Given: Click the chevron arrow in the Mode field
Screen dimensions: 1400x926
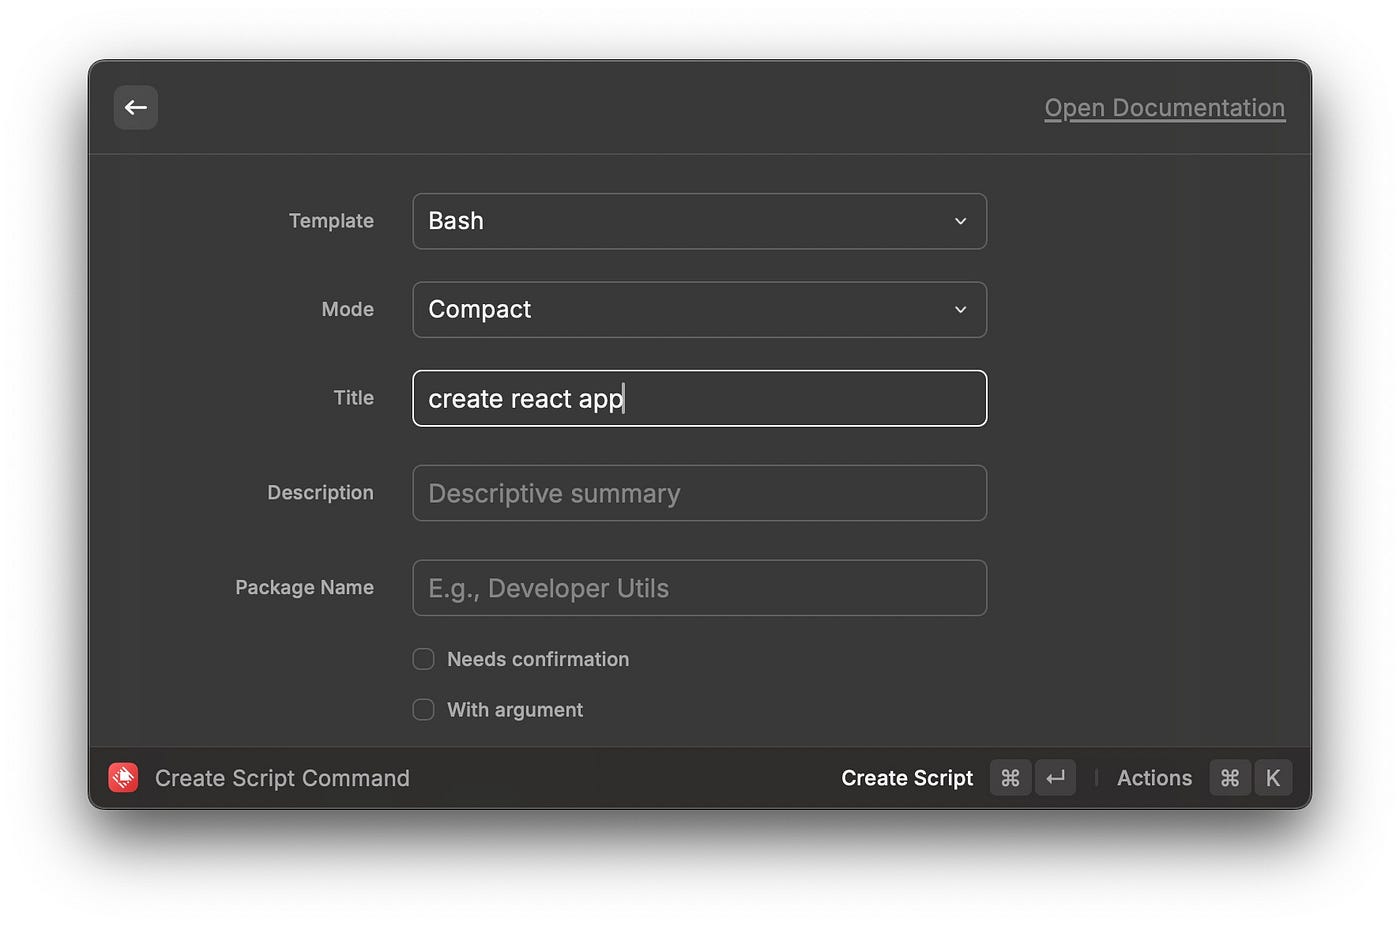Looking at the screenshot, I should [x=960, y=310].
